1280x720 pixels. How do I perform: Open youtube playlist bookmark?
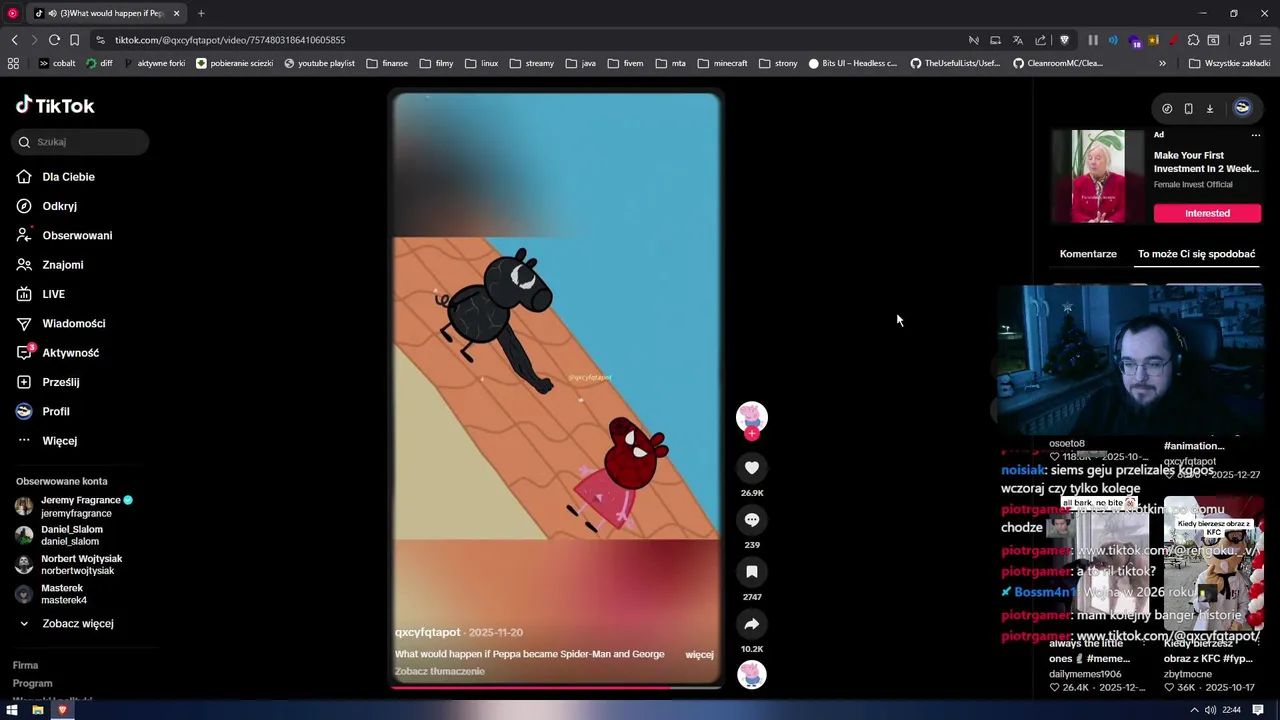pos(319,63)
